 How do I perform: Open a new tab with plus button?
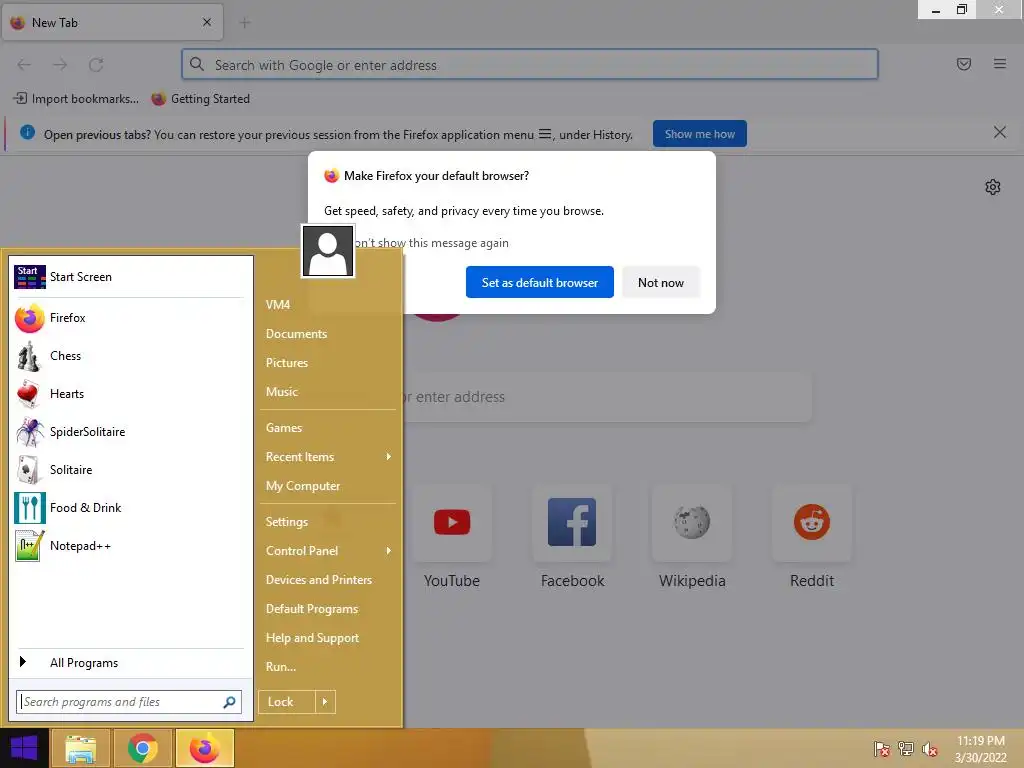click(245, 23)
